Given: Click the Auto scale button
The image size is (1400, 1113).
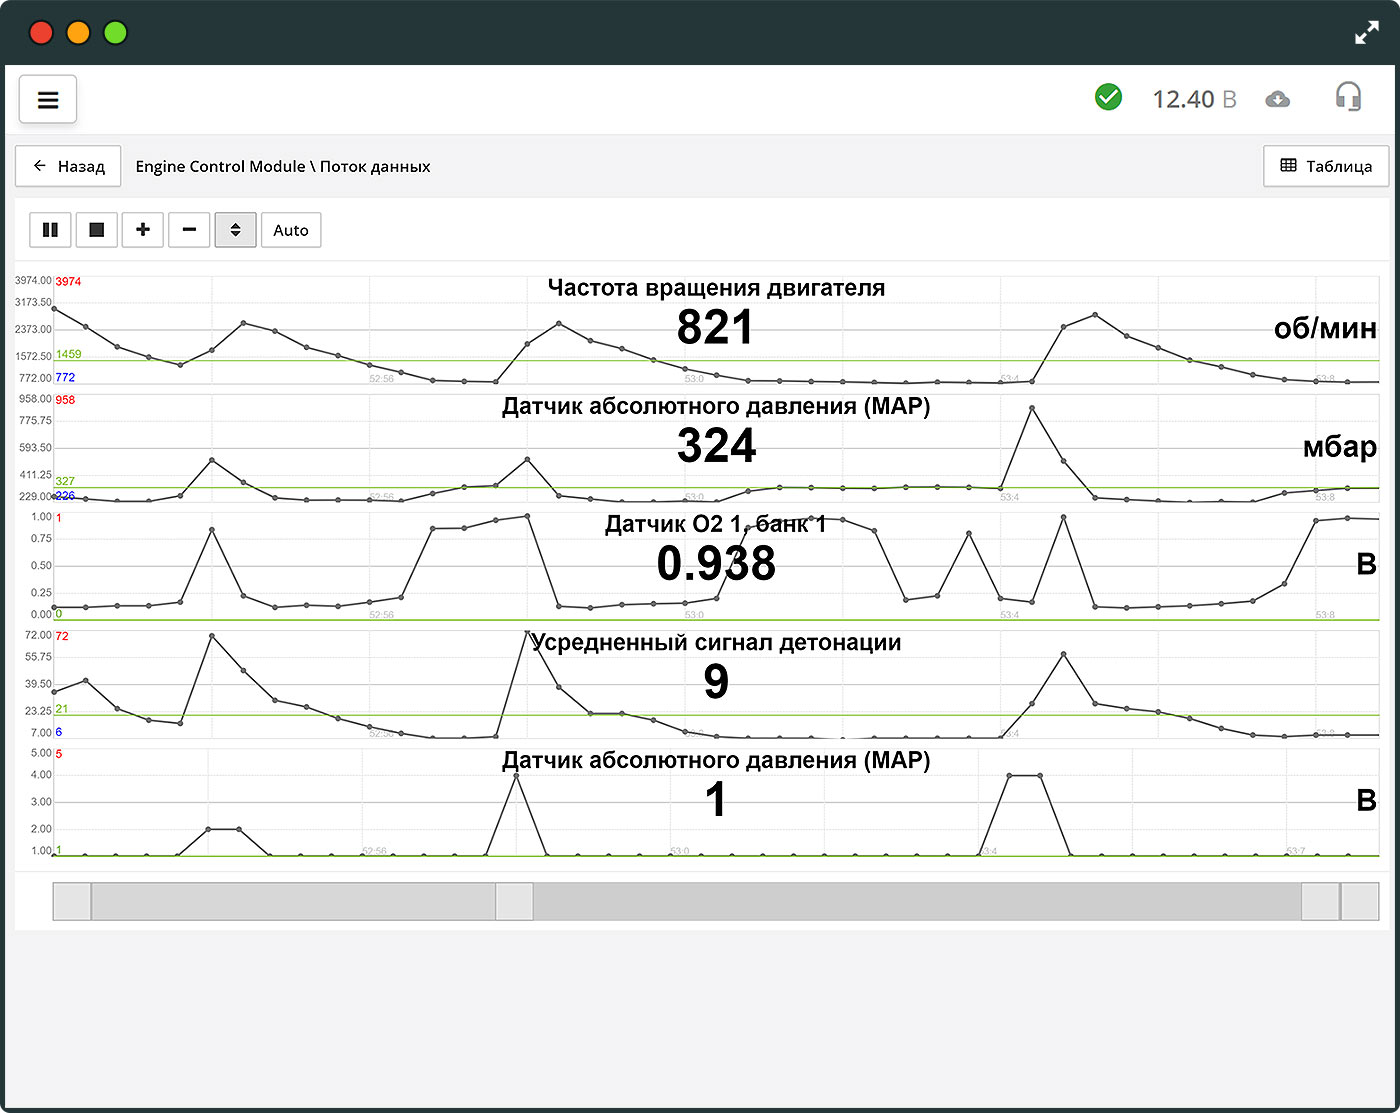Looking at the screenshot, I should point(291,230).
